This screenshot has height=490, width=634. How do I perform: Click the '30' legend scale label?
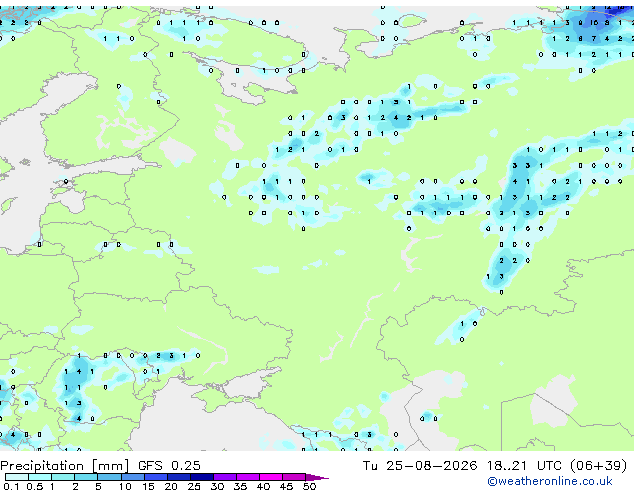(217, 486)
